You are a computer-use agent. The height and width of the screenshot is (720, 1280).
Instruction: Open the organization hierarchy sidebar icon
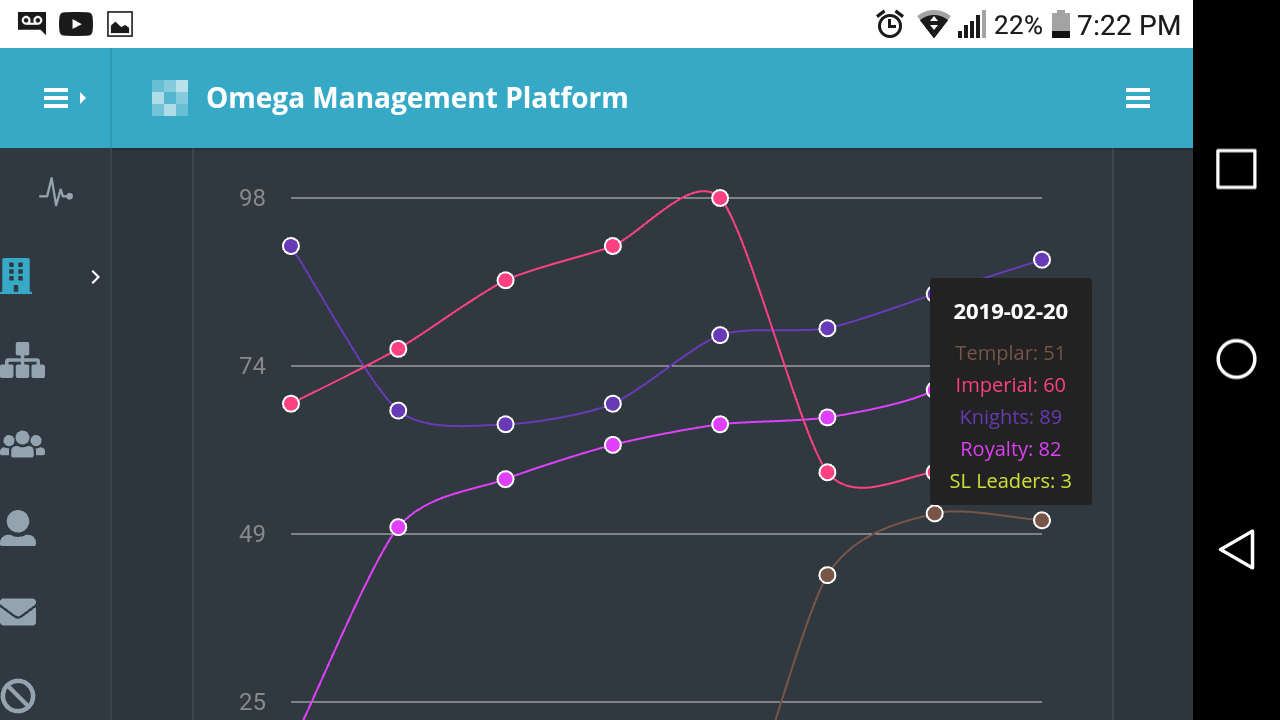pos(22,360)
